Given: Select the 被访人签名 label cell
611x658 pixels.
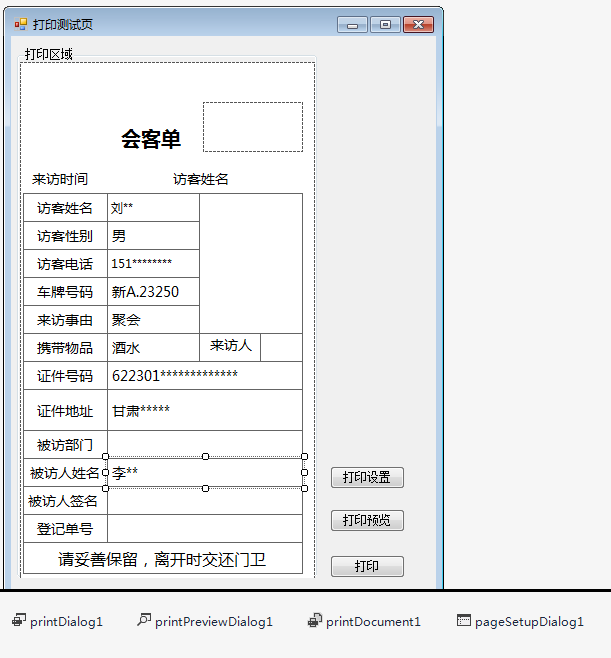Looking at the screenshot, I should pyautogui.click(x=65, y=501).
